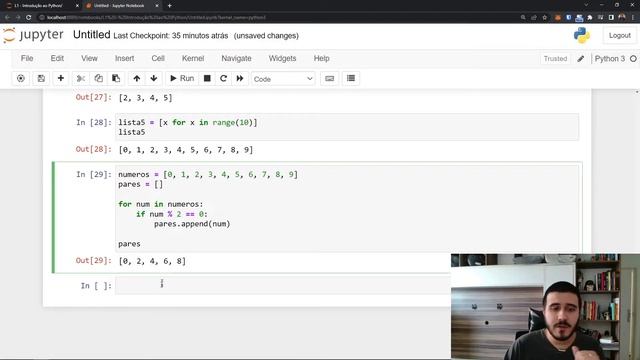The width and height of the screenshot is (640, 360).
Task: Reload the page in browser
Action: point(29,18)
